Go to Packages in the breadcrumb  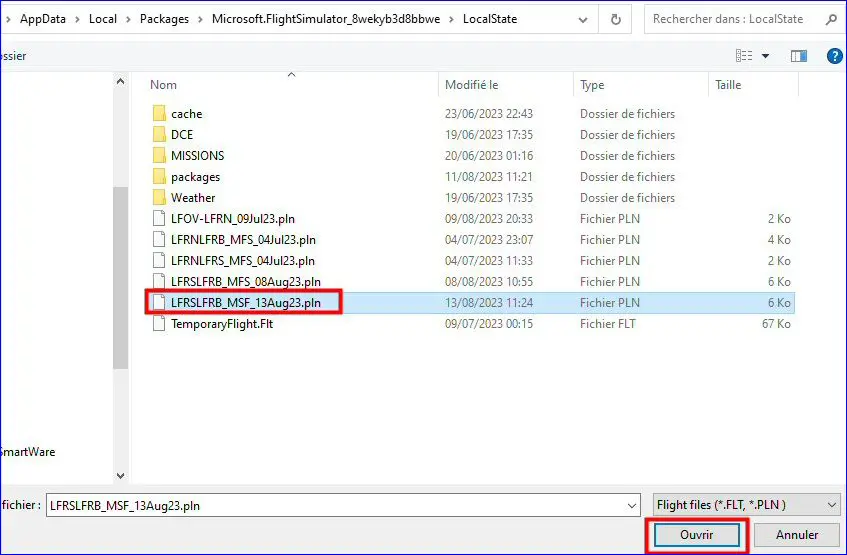pyautogui.click(x=164, y=19)
